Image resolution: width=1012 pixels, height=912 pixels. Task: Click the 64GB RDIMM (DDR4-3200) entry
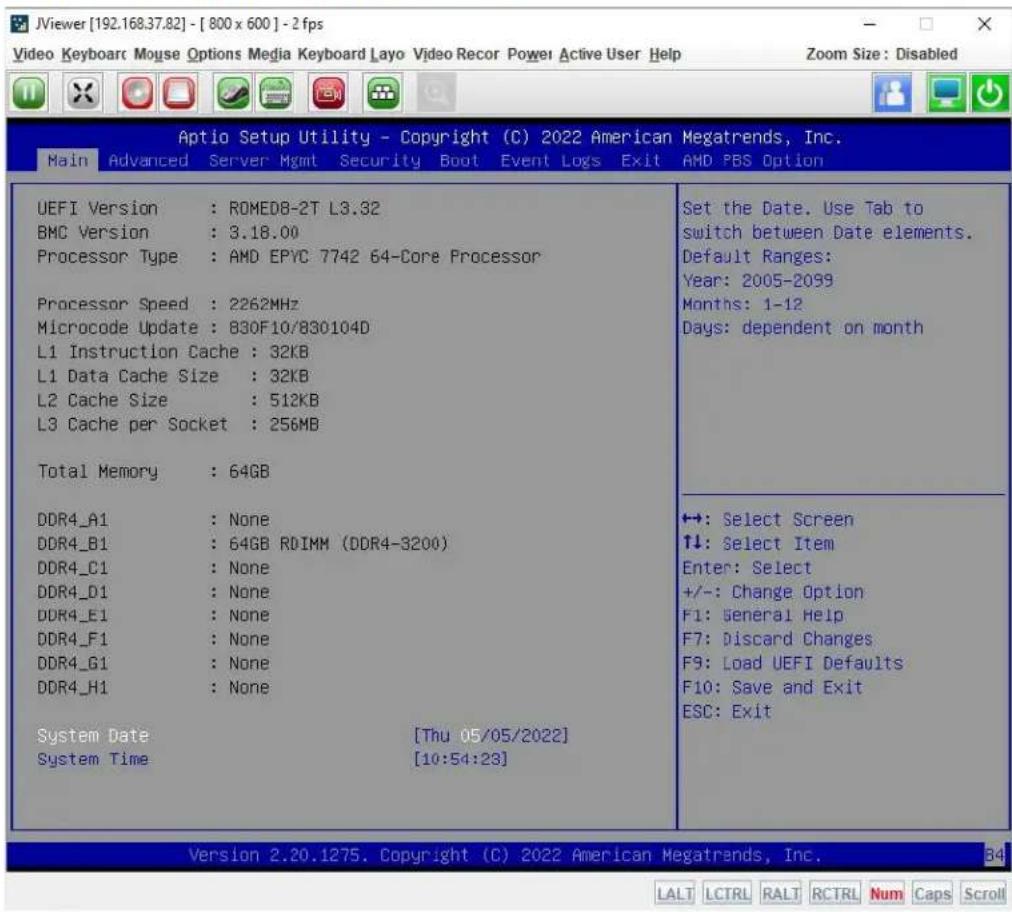[x=339, y=543]
